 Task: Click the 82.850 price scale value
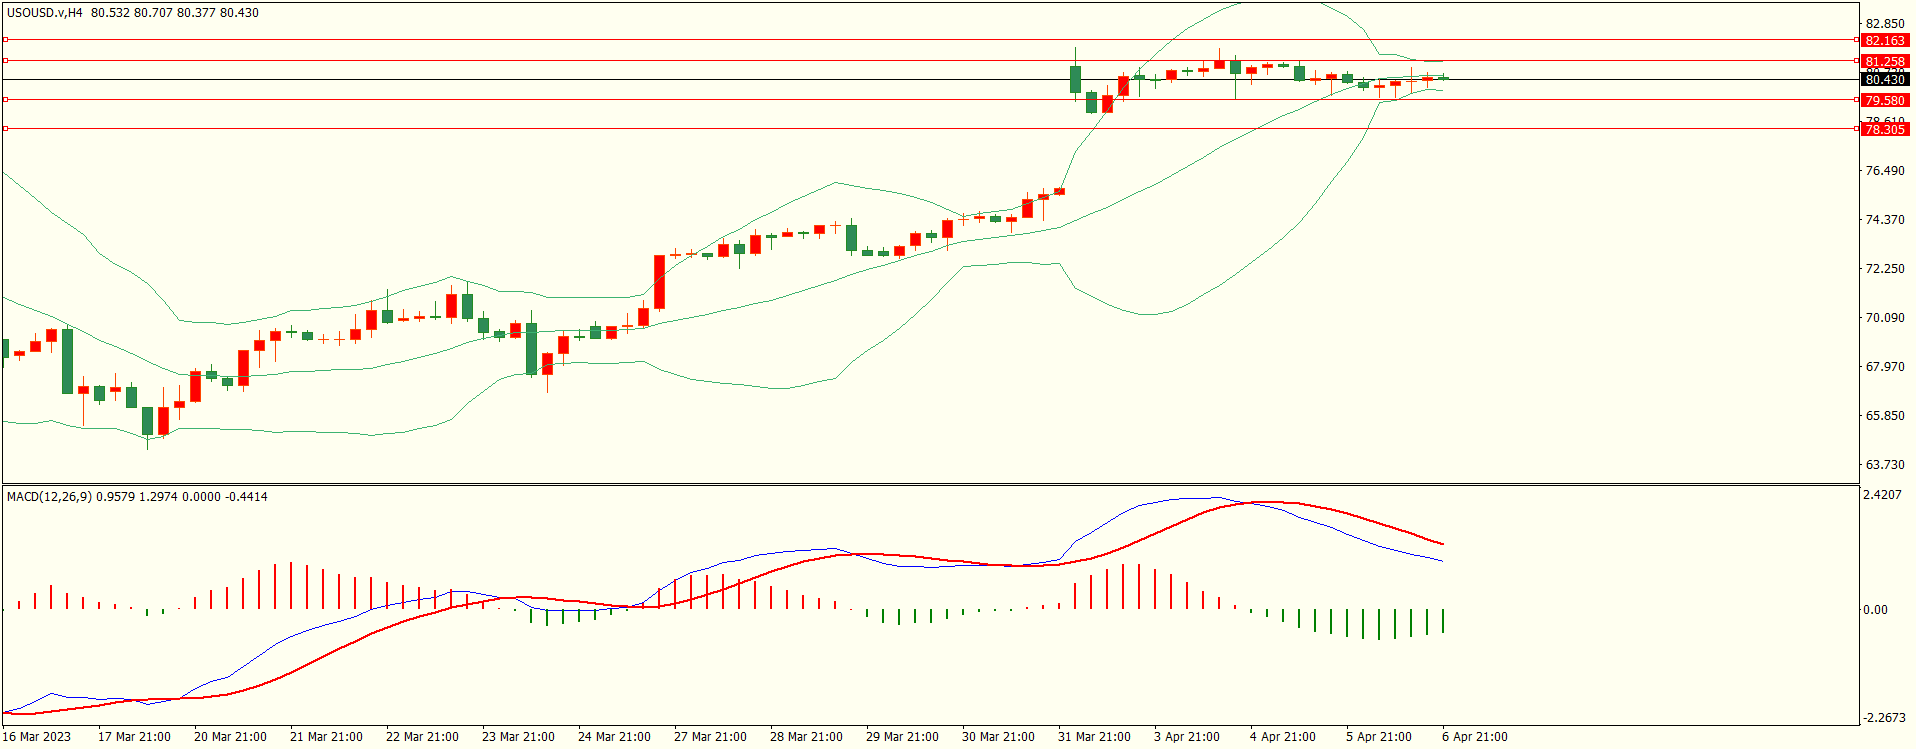click(1885, 24)
